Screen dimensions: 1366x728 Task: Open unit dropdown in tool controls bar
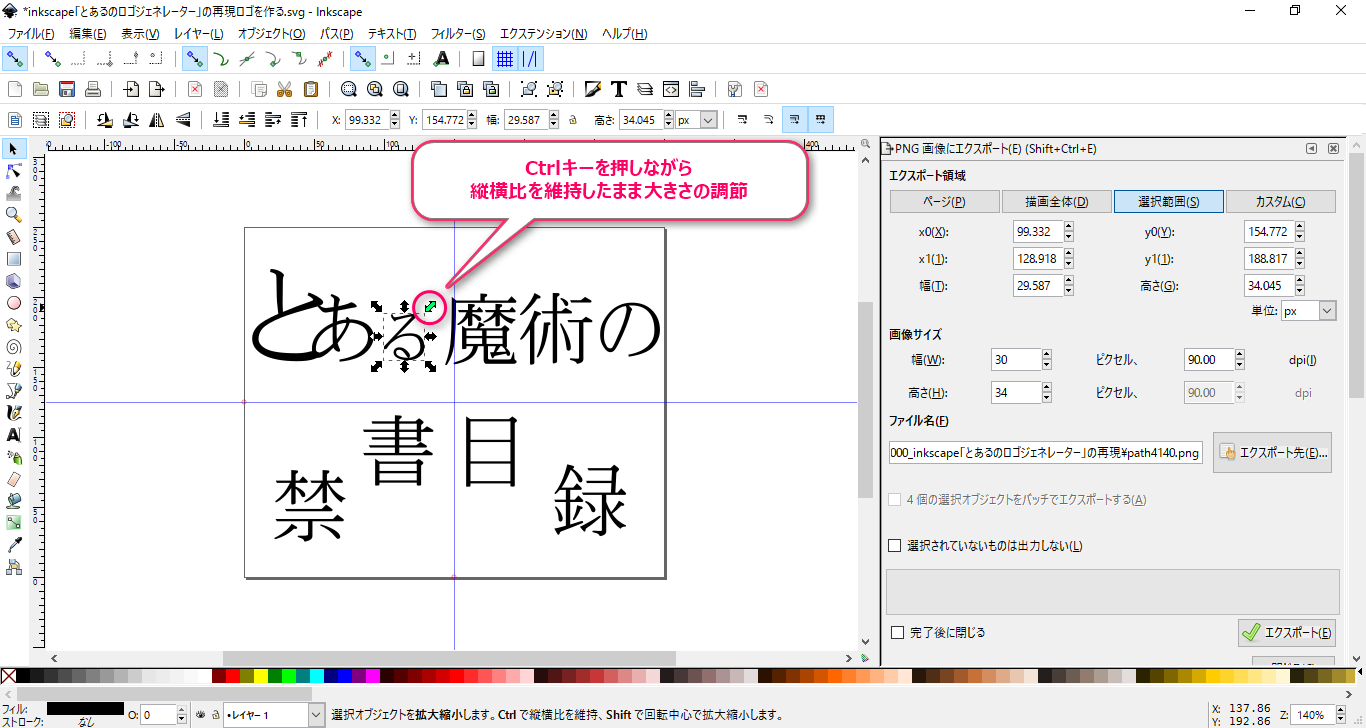click(x=708, y=120)
